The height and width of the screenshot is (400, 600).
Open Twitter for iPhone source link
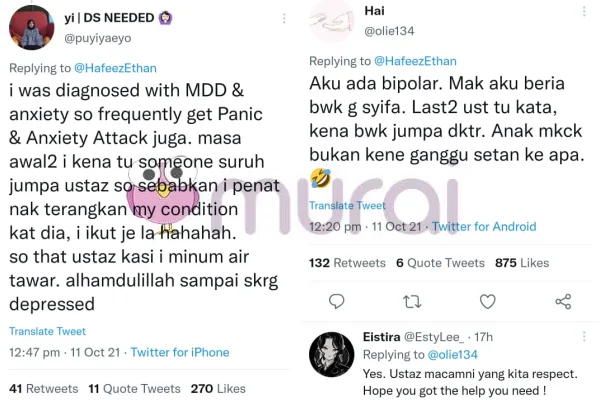[x=180, y=352]
